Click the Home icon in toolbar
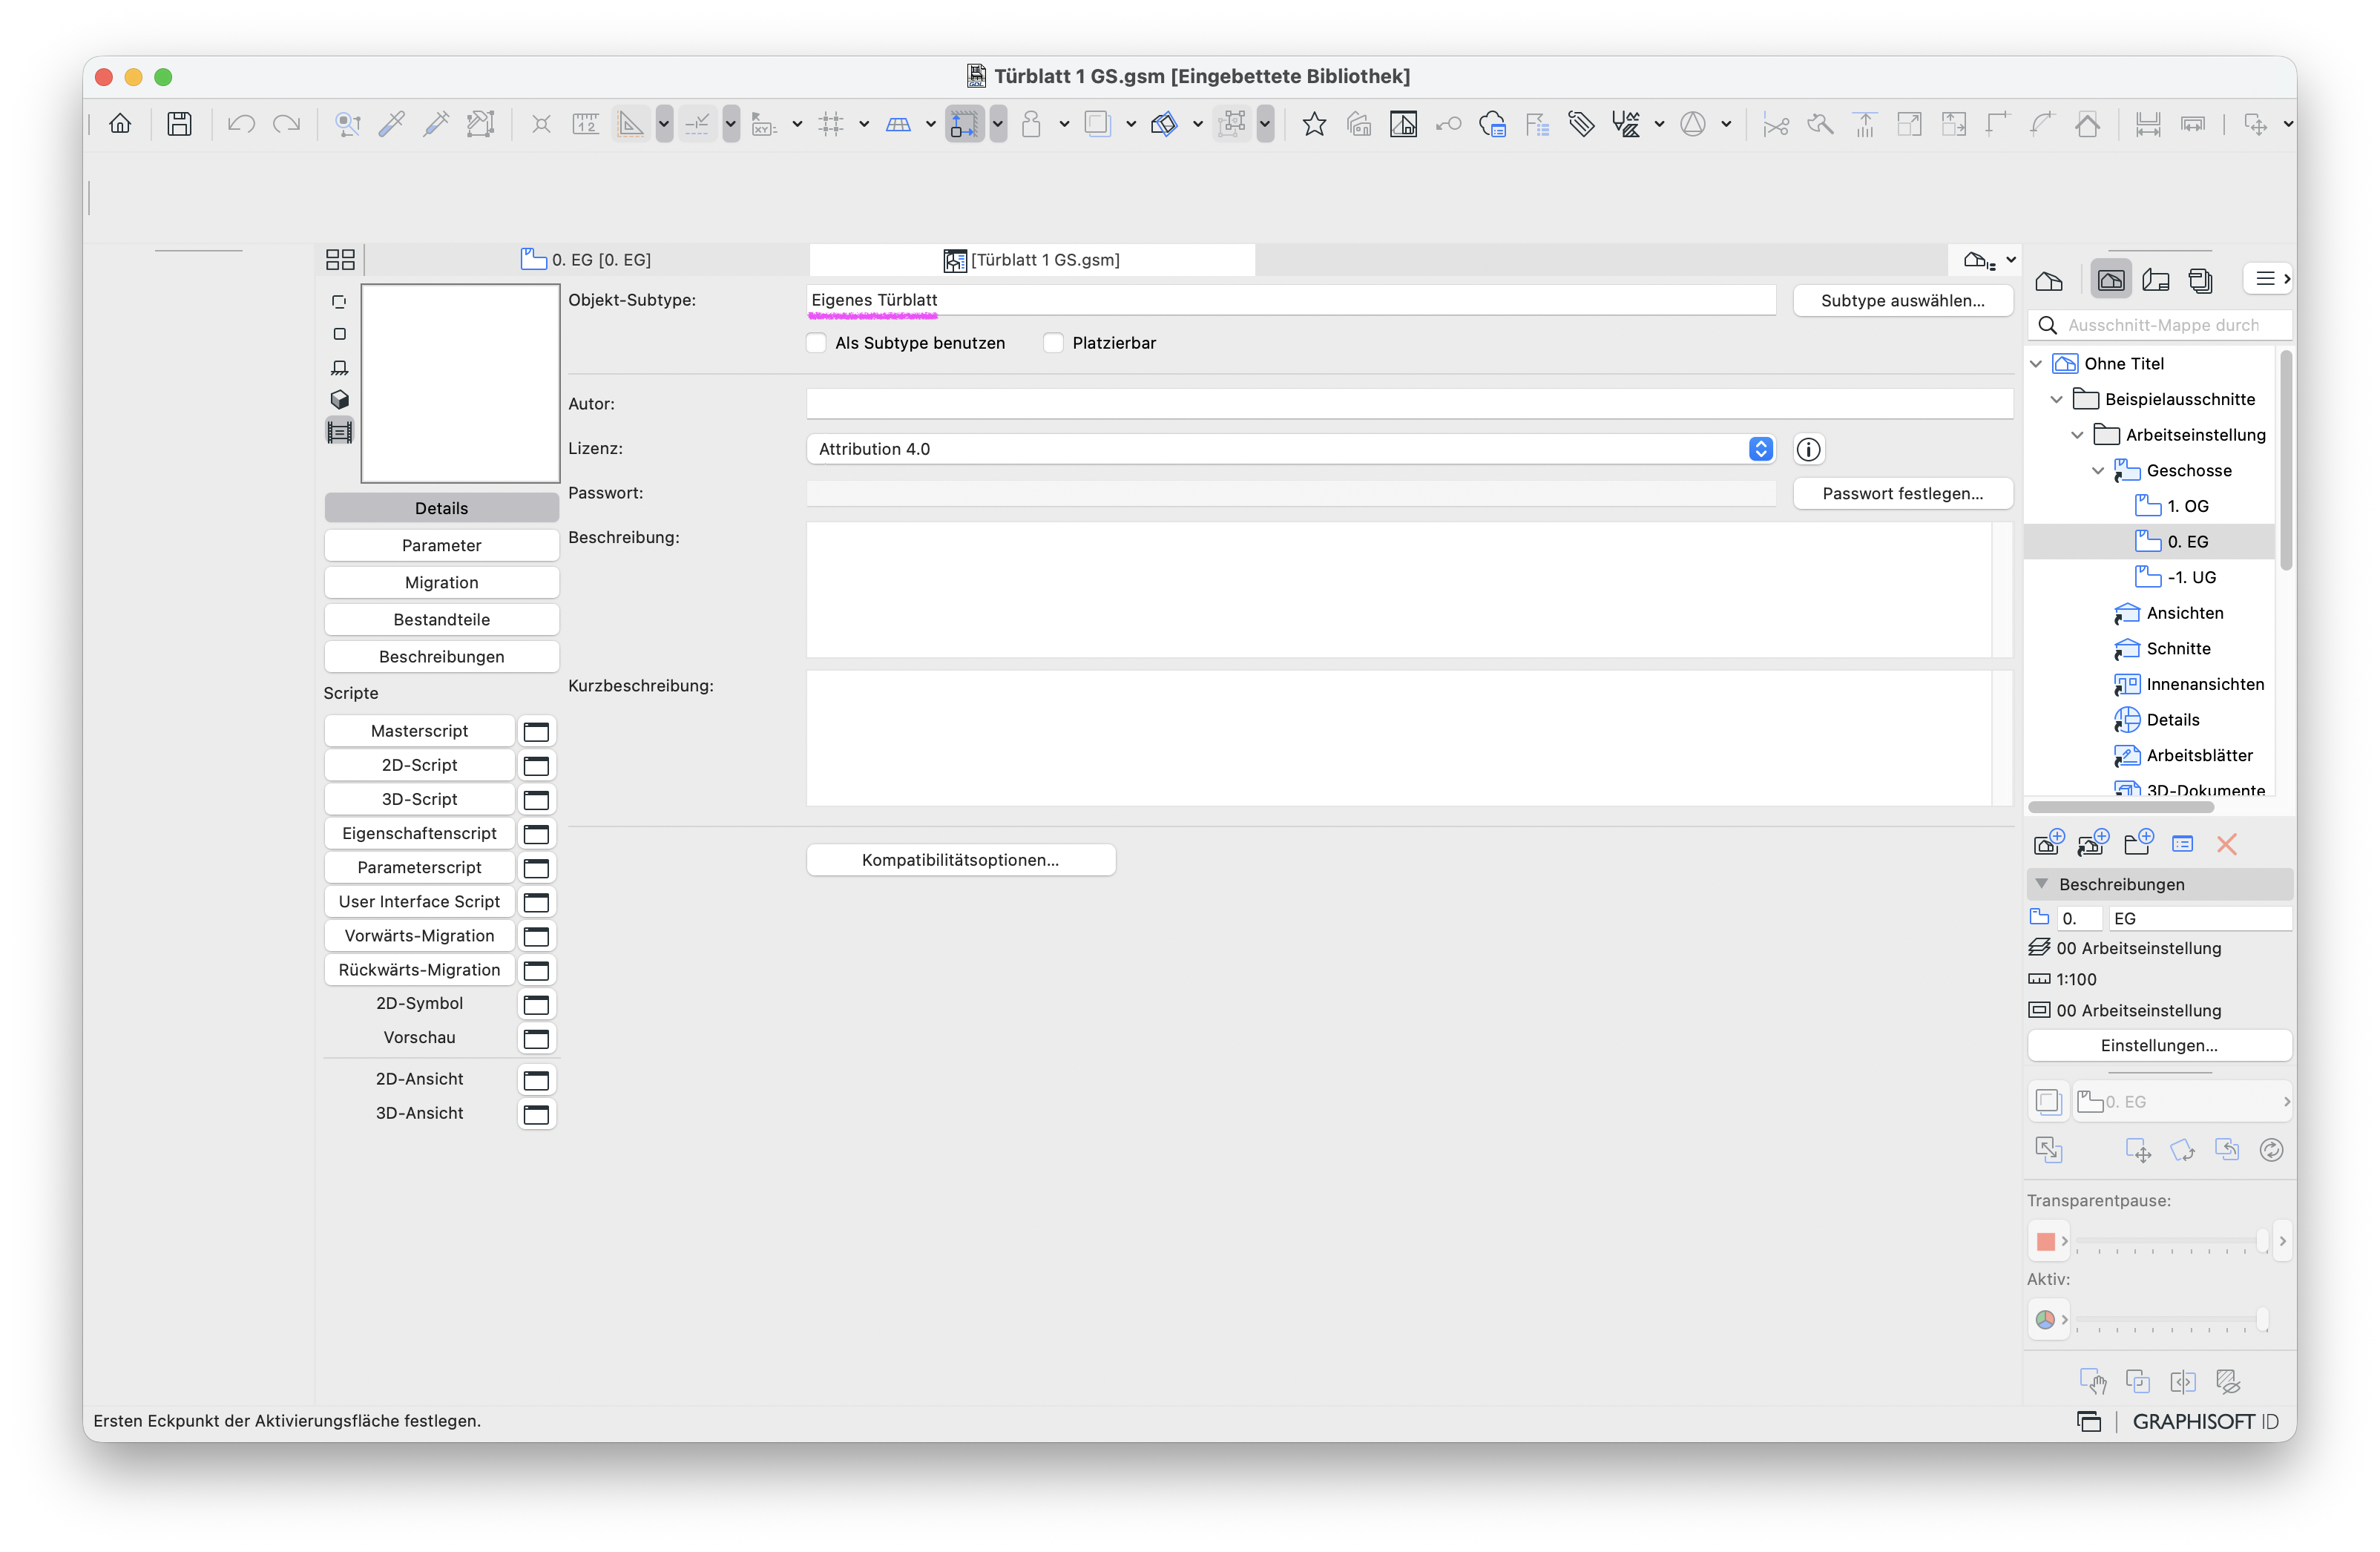The height and width of the screenshot is (1552, 2380). pos(120,124)
